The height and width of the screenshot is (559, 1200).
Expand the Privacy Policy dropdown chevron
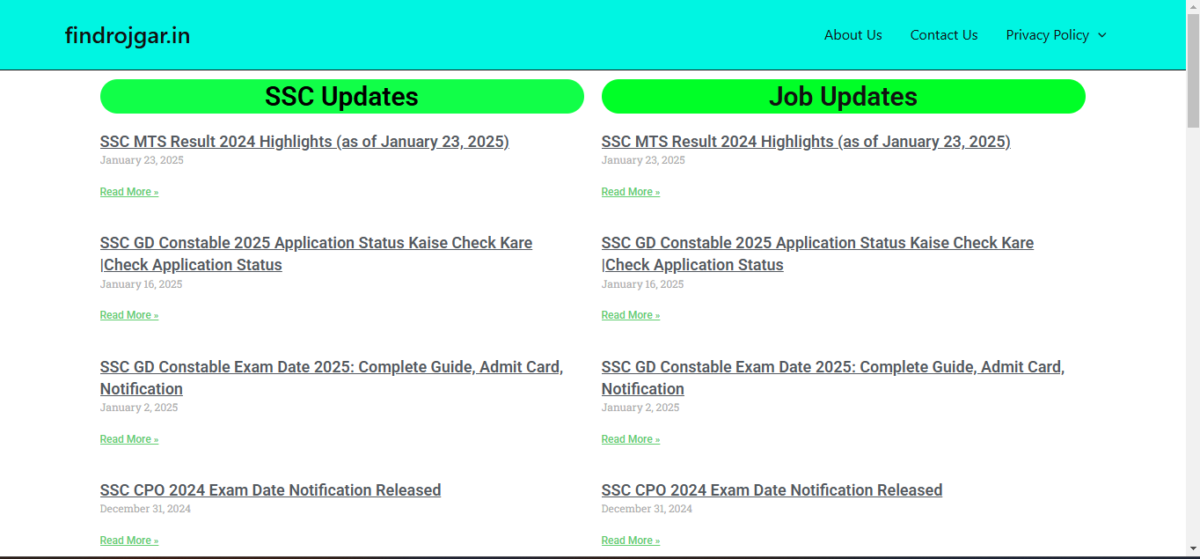coord(1102,35)
